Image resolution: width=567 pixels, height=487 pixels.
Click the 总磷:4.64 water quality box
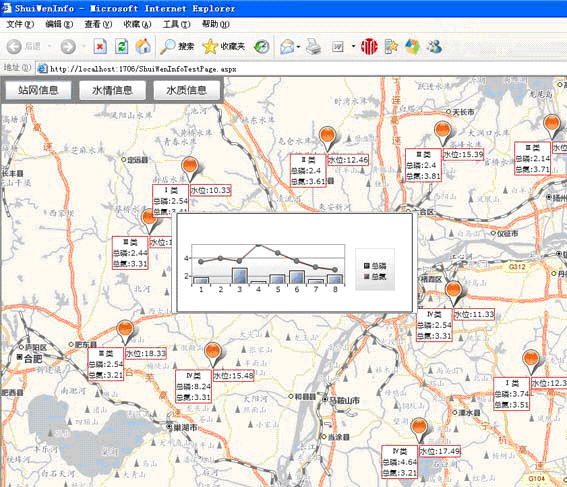tap(400, 462)
